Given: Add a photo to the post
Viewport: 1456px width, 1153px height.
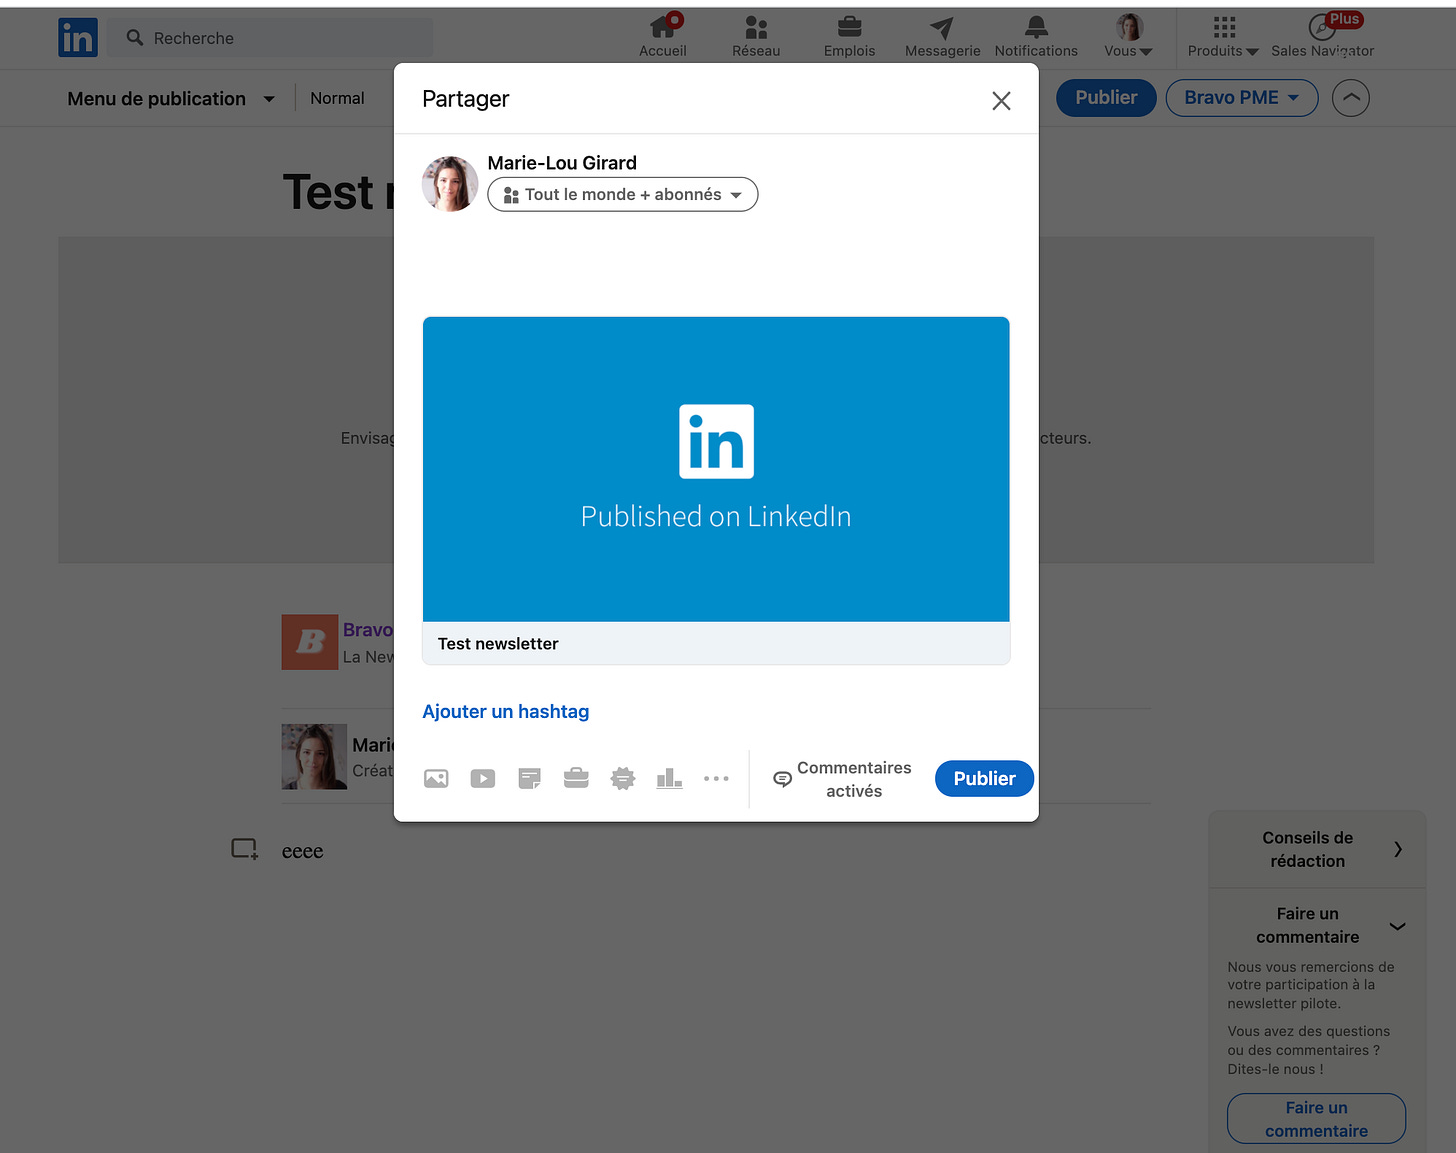Looking at the screenshot, I should (436, 778).
